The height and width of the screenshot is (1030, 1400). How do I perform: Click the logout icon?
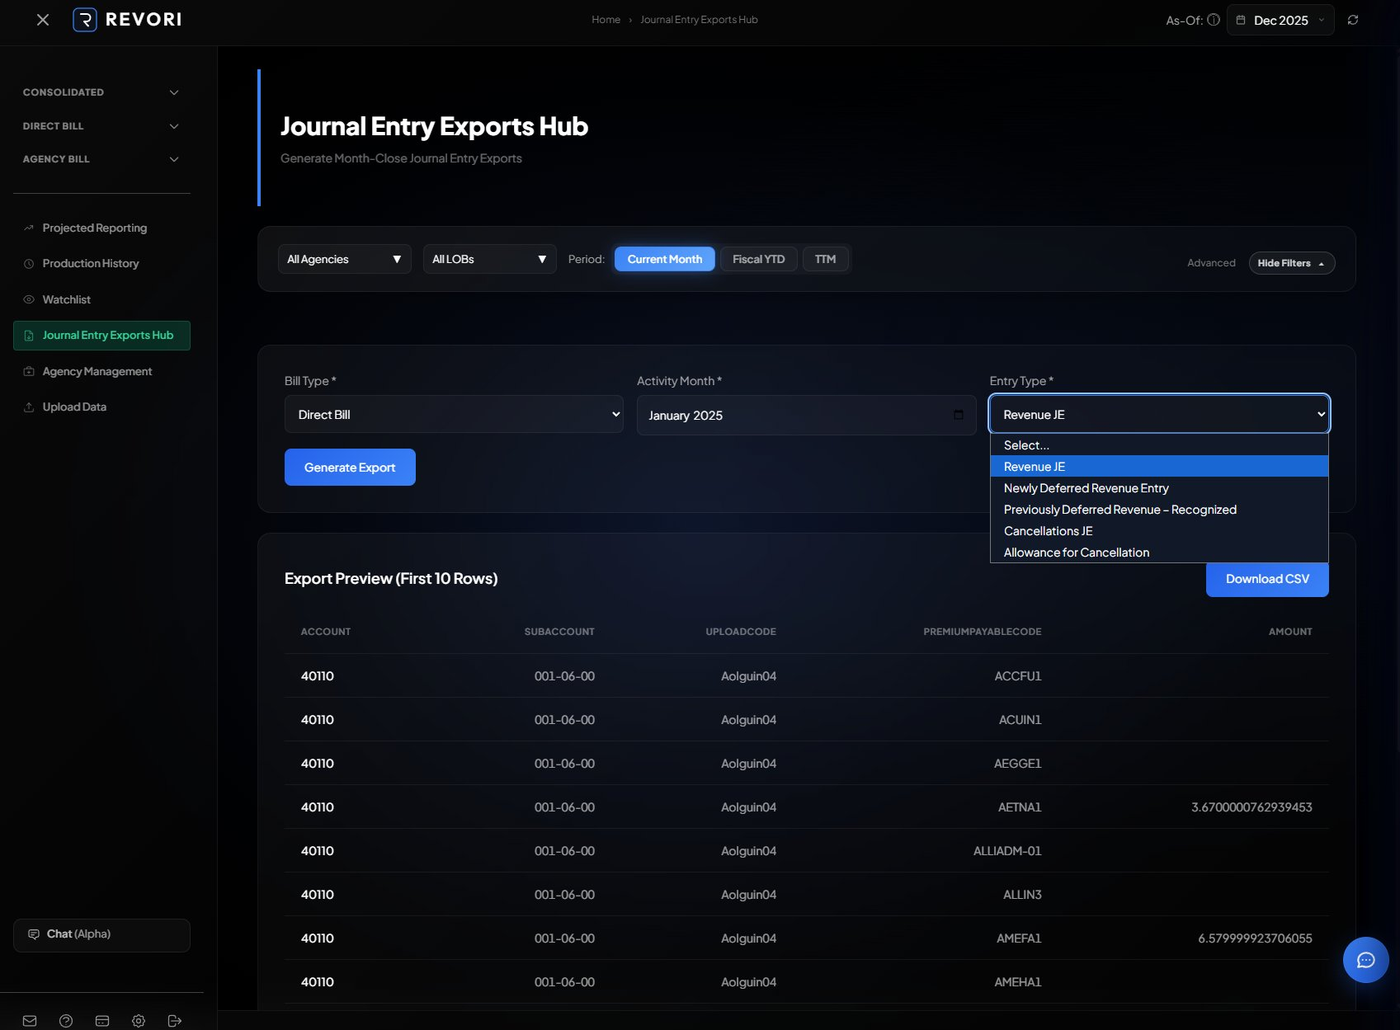click(x=175, y=1021)
